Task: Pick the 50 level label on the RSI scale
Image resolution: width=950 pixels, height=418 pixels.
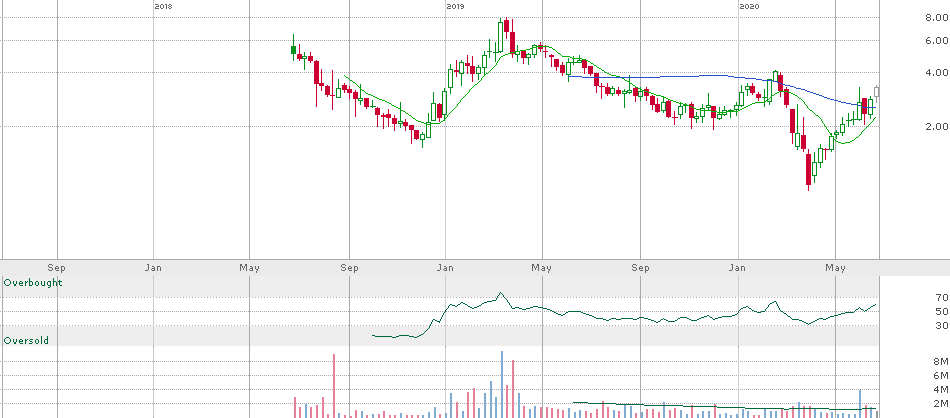Action: (942, 311)
